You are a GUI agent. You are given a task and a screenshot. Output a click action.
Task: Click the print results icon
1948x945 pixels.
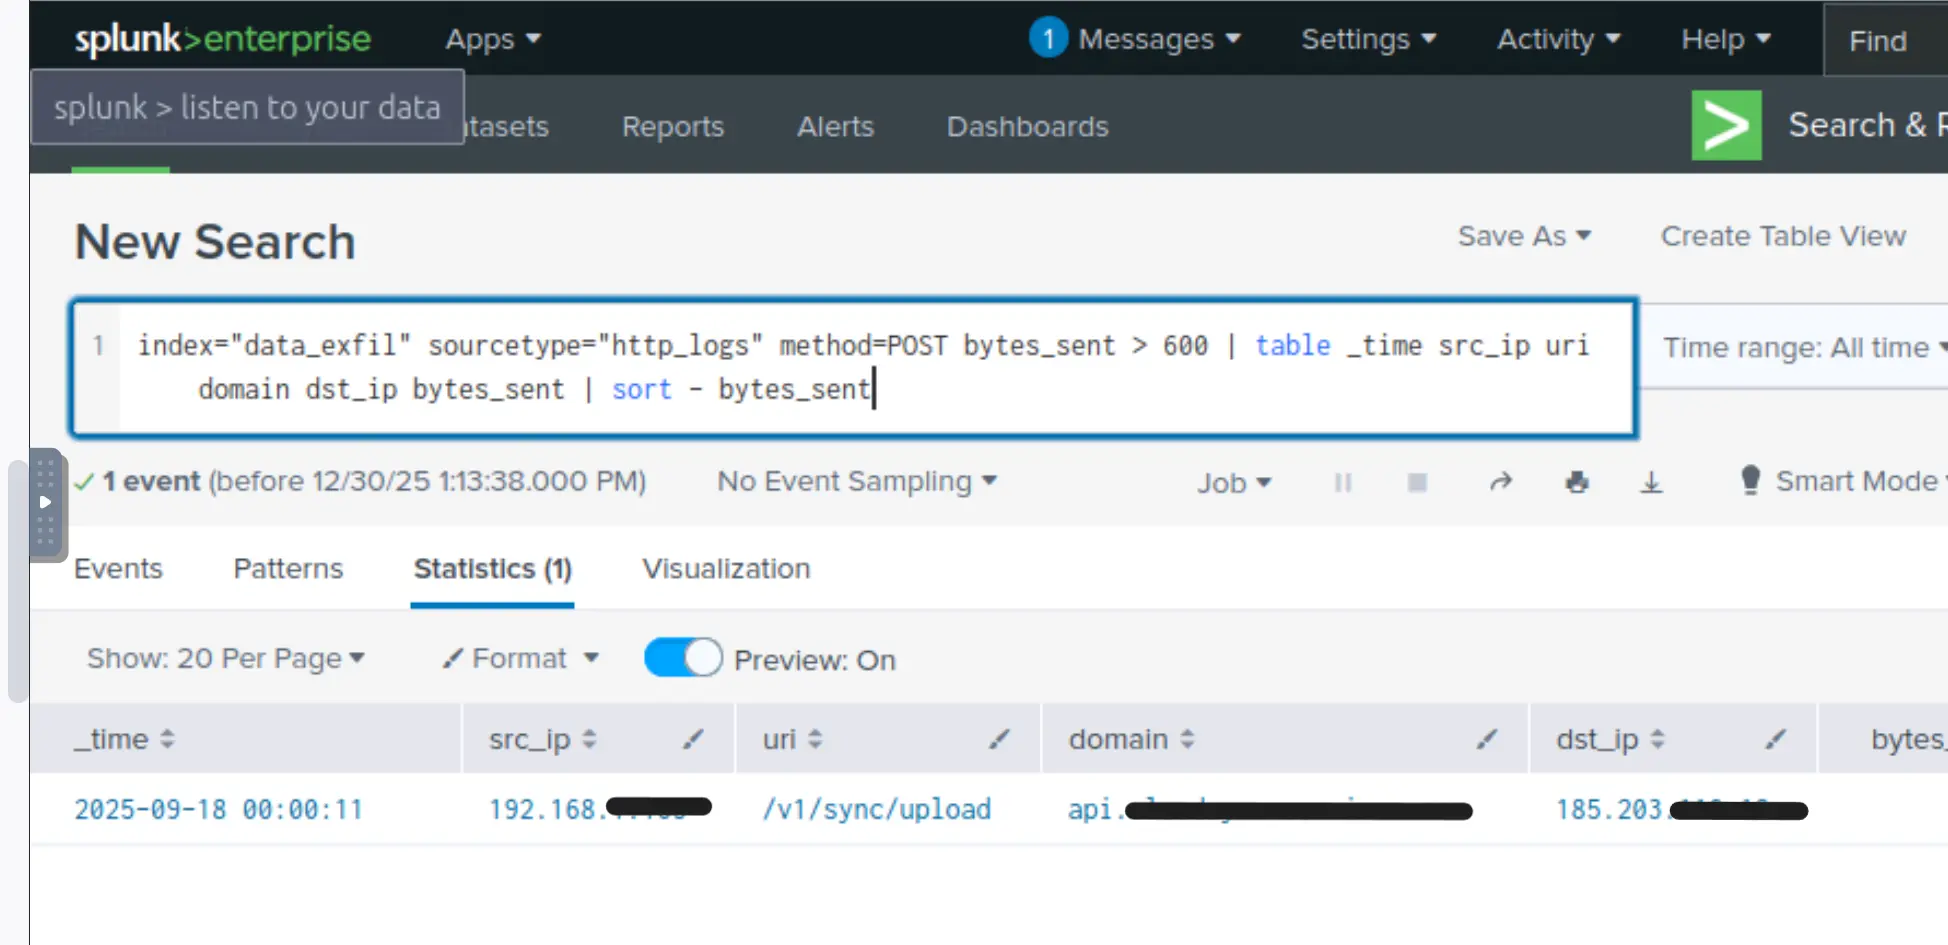click(1577, 483)
